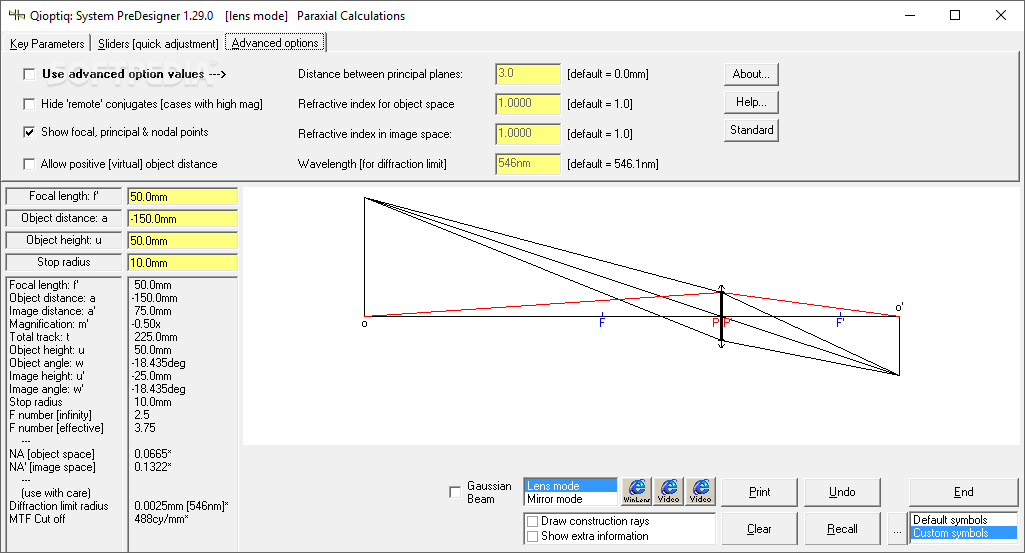The width and height of the screenshot is (1025, 553).
Task: Open the first Video link icon
Action: click(x=668, y=491)
